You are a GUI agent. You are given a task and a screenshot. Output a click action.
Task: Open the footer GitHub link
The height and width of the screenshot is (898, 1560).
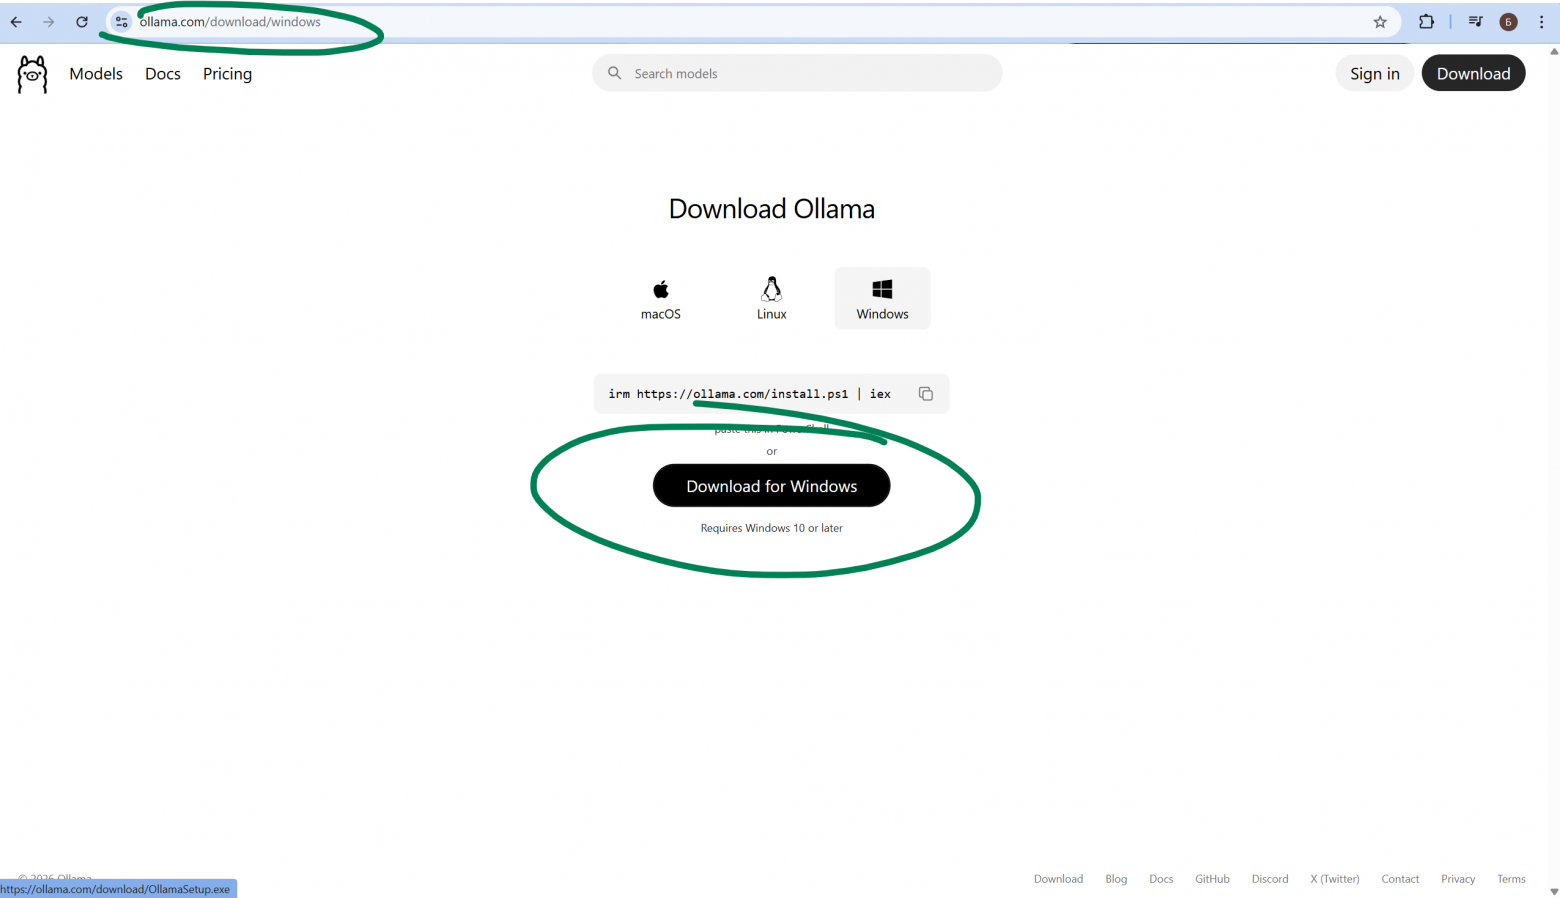[x=1212, y=879]
